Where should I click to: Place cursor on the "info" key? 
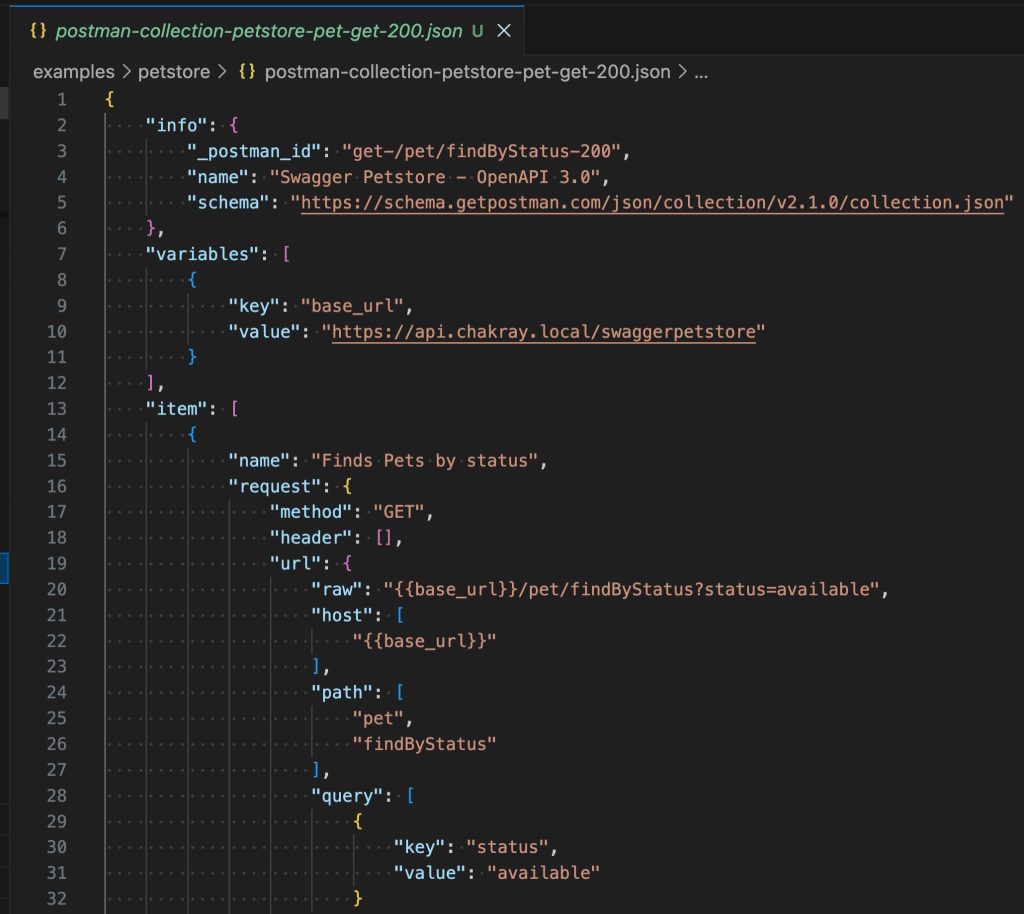(178, 125)
